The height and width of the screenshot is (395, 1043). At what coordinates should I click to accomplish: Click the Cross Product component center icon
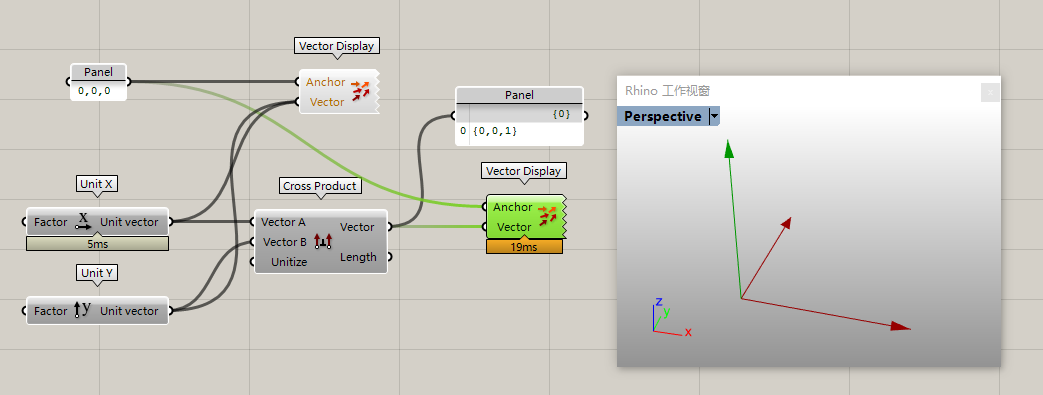(x=323, y=241)
